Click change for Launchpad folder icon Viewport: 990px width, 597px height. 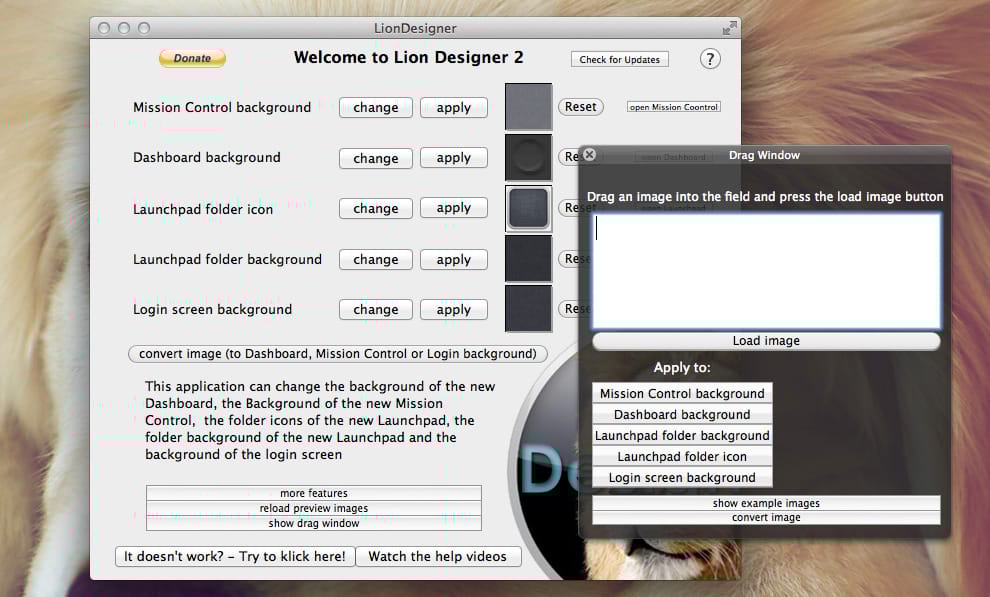[x=376, y=208]
